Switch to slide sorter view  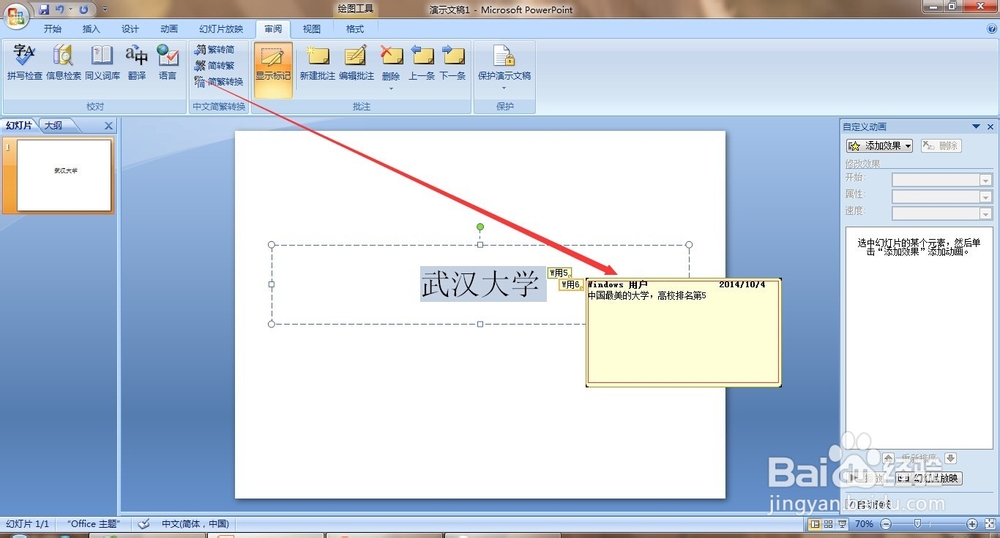(x=828, y=524)
